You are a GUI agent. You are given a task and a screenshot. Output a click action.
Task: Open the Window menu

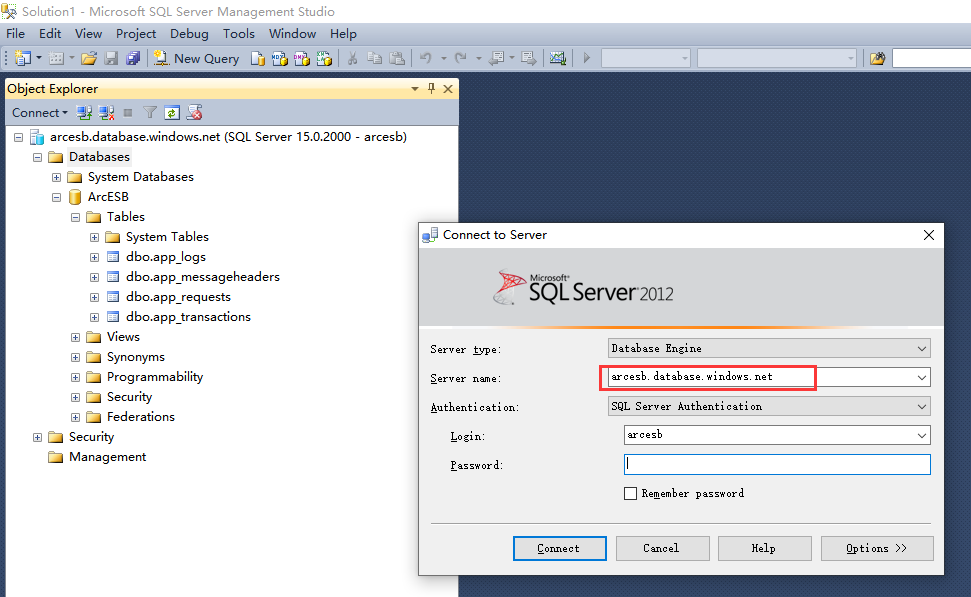[x=292, y=34]
